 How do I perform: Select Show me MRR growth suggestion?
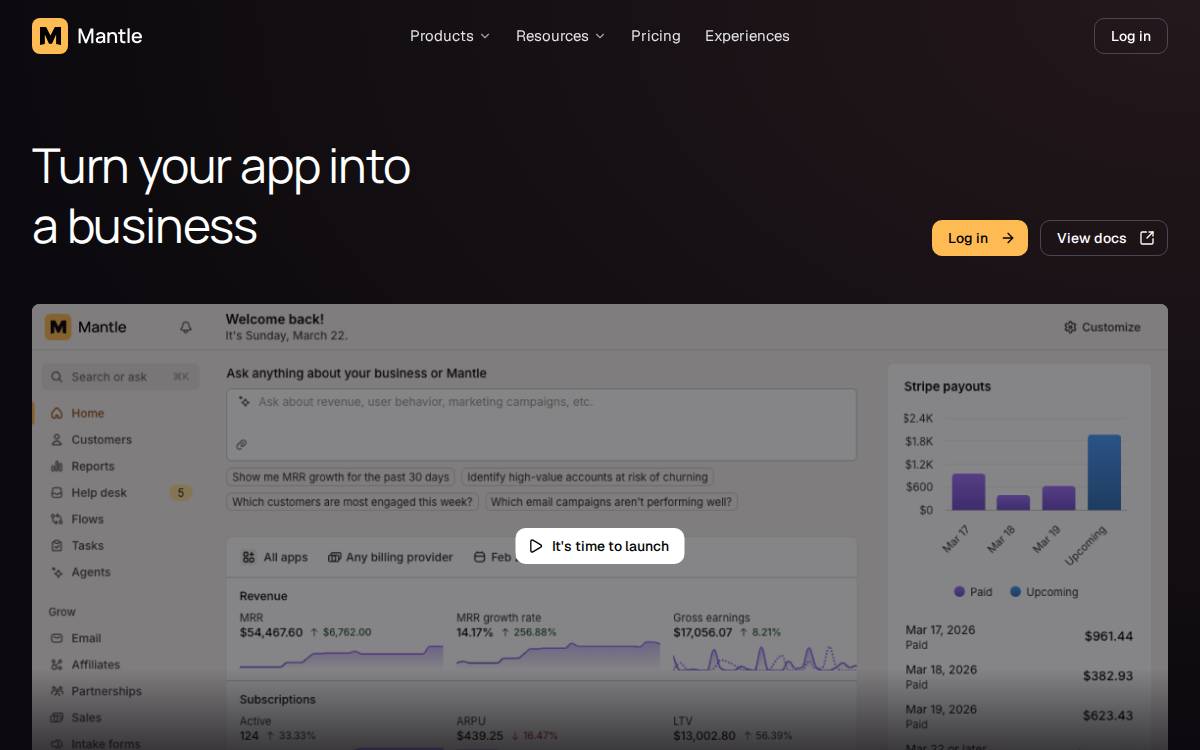click(341, 477)
